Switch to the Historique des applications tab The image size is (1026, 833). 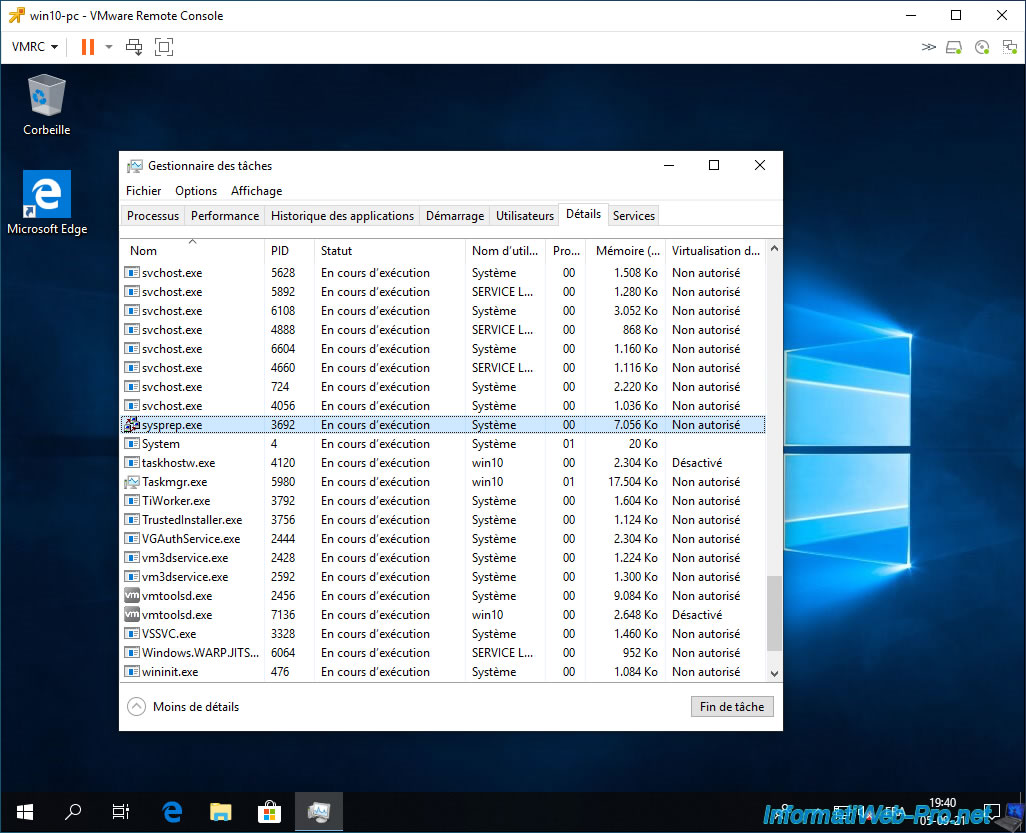click(x=342, y=215)
